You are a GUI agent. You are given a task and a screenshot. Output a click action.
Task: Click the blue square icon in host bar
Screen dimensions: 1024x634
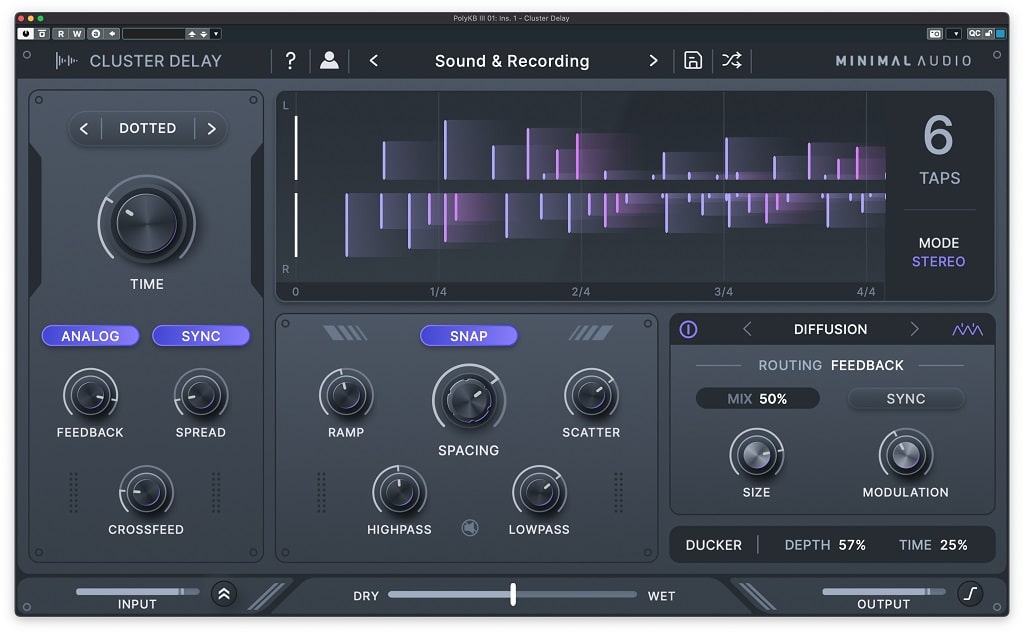coord(1000,33)
